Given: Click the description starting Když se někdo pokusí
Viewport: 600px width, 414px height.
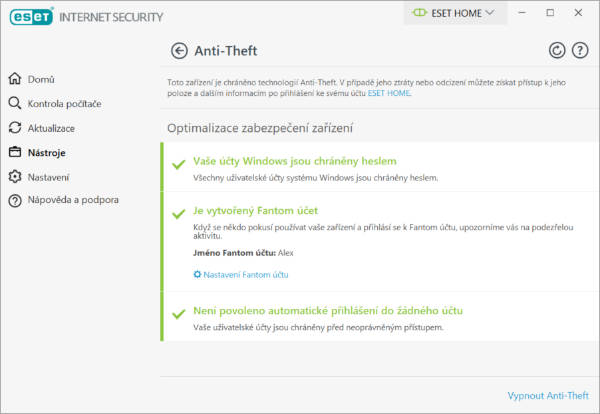Looking at the screenshot, I should pos(383,231).
